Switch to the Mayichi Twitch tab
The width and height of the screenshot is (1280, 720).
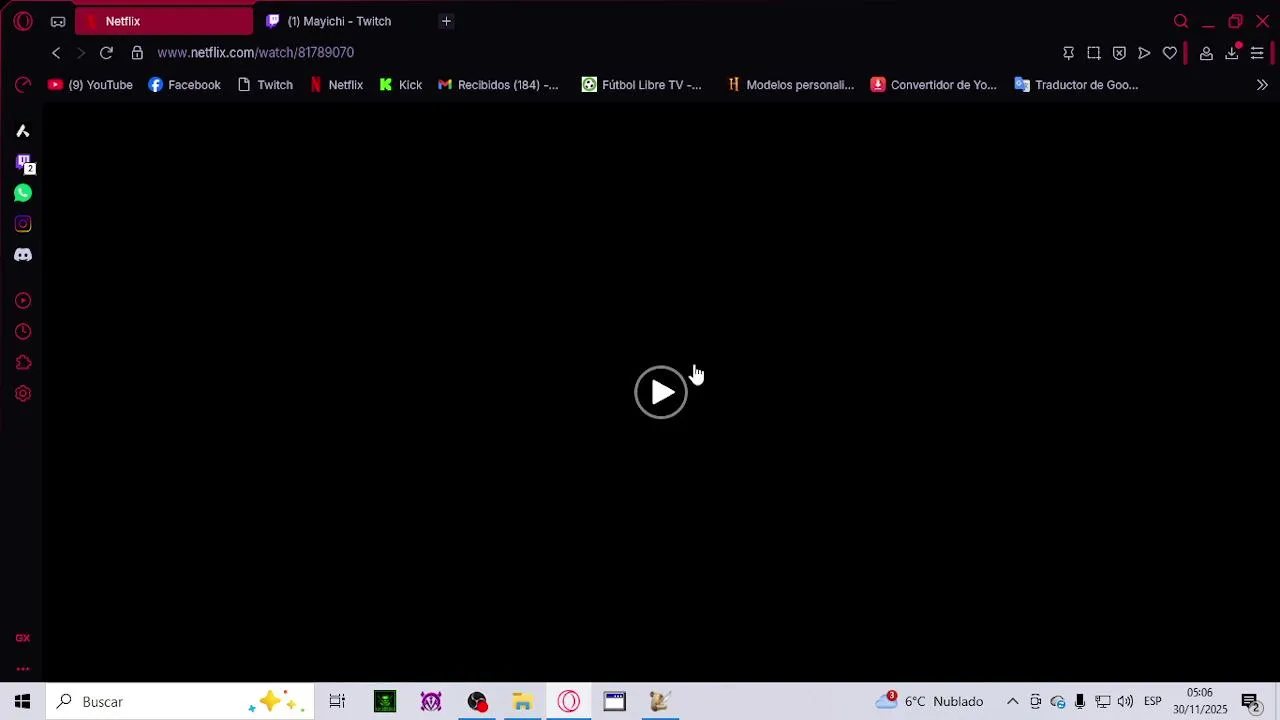tap(340, 21)
